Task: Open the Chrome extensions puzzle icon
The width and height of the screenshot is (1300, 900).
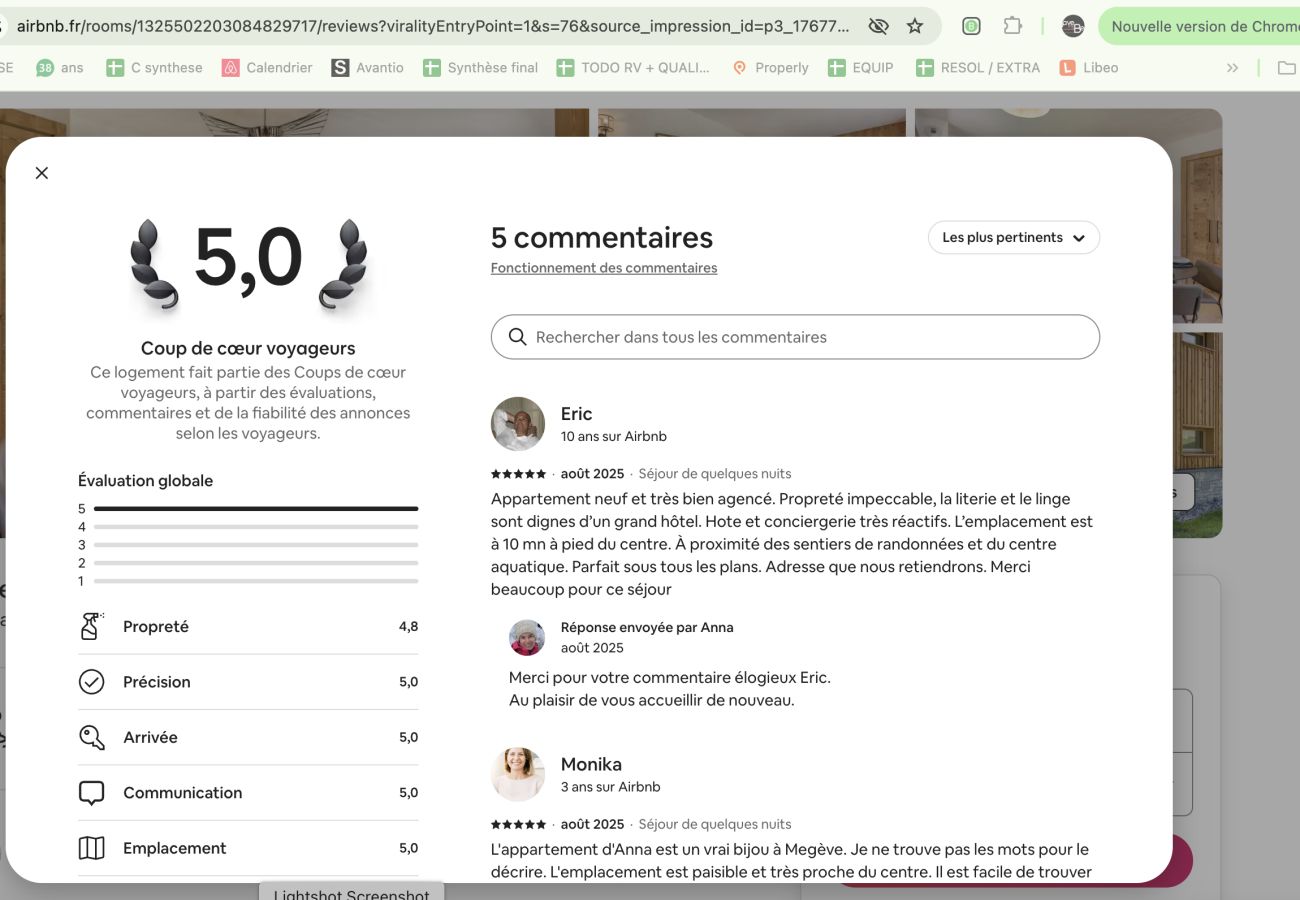Action: tap(1012, 27)
